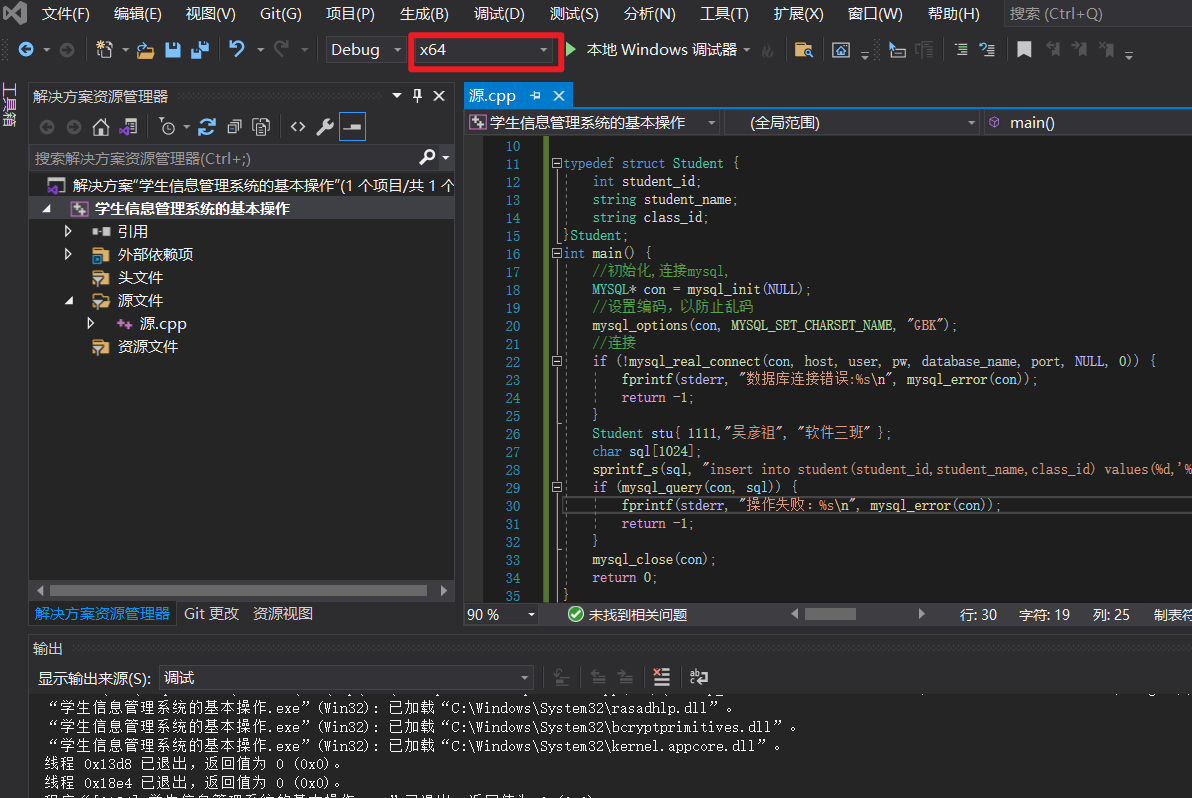The image size is (1192, 798).
Task: Expand the 外部依赖项 tree node
Action: (68, 254)
